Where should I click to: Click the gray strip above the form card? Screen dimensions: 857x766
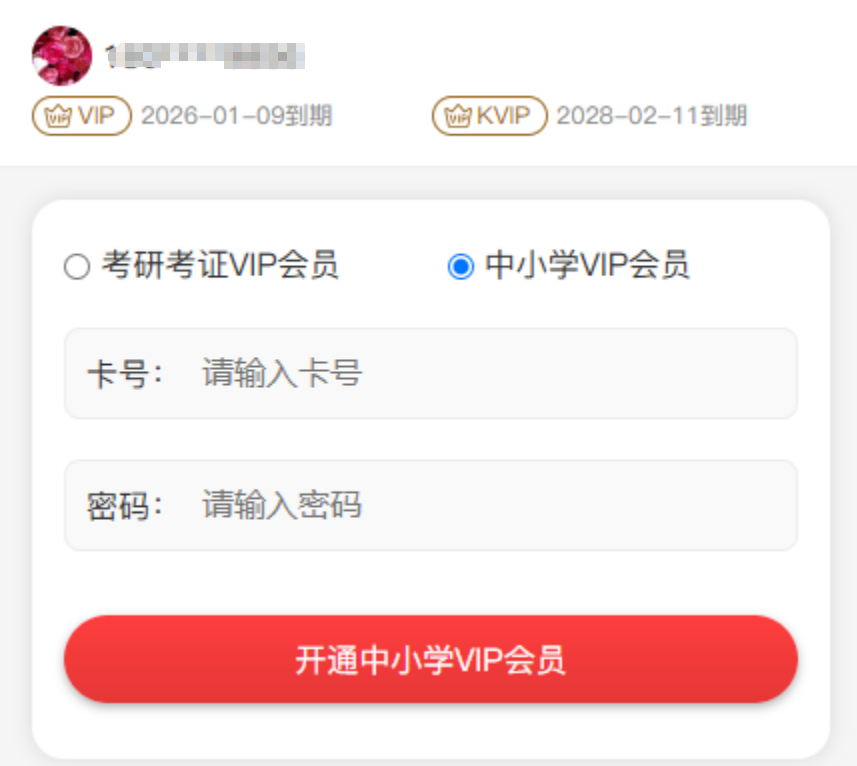[428, 182]
